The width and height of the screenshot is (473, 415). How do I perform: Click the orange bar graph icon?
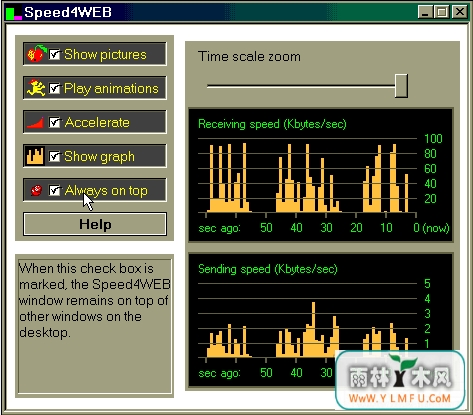point(35,156)
